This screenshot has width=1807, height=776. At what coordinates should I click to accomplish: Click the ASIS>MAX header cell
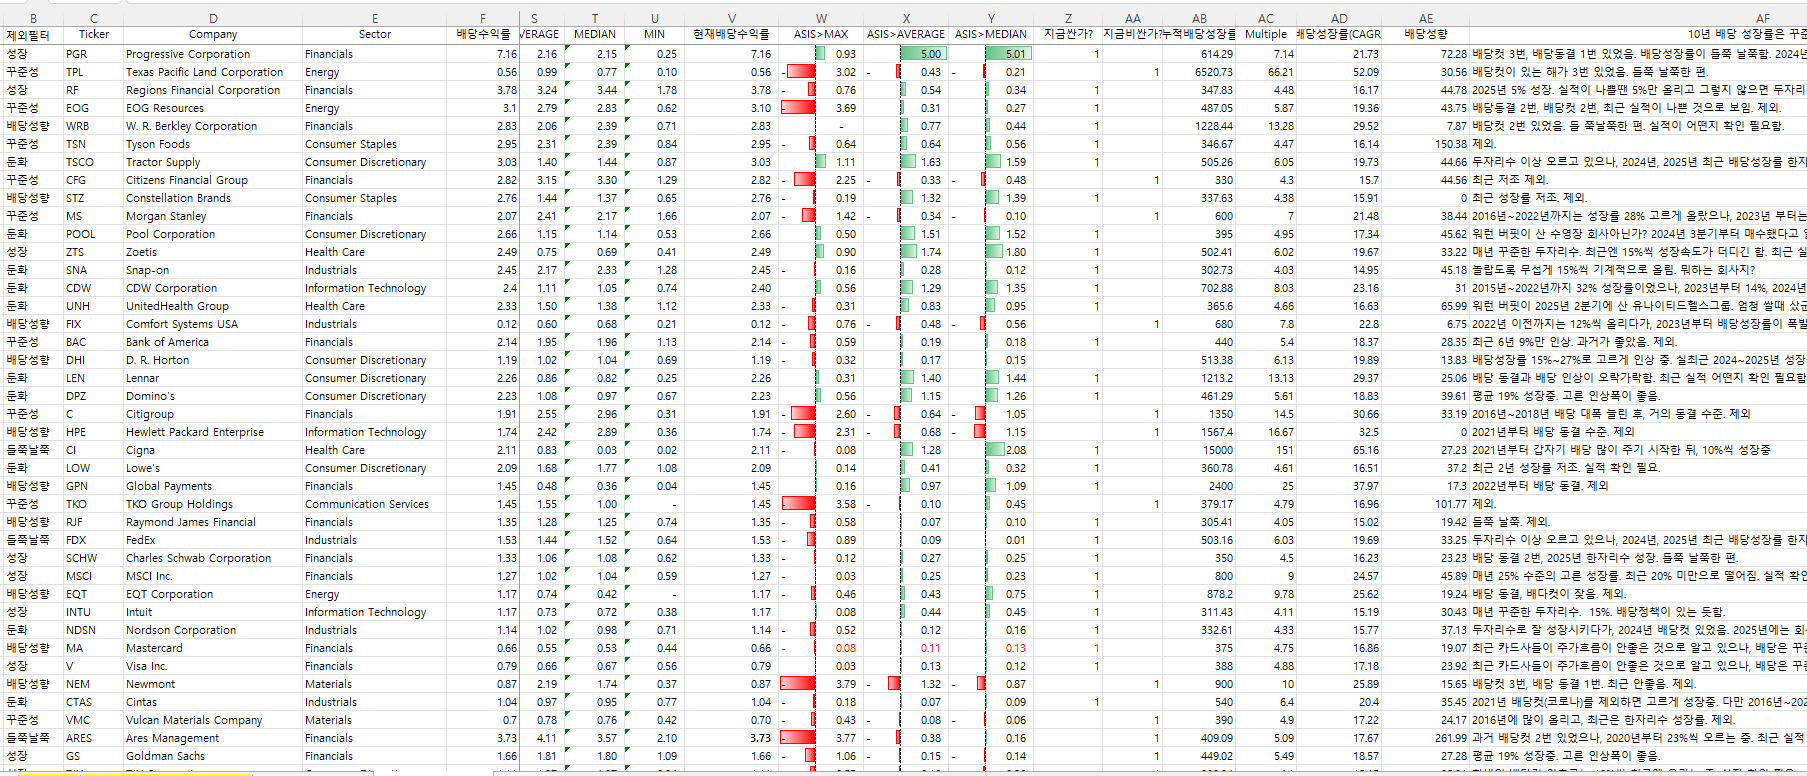coord(821,34)
